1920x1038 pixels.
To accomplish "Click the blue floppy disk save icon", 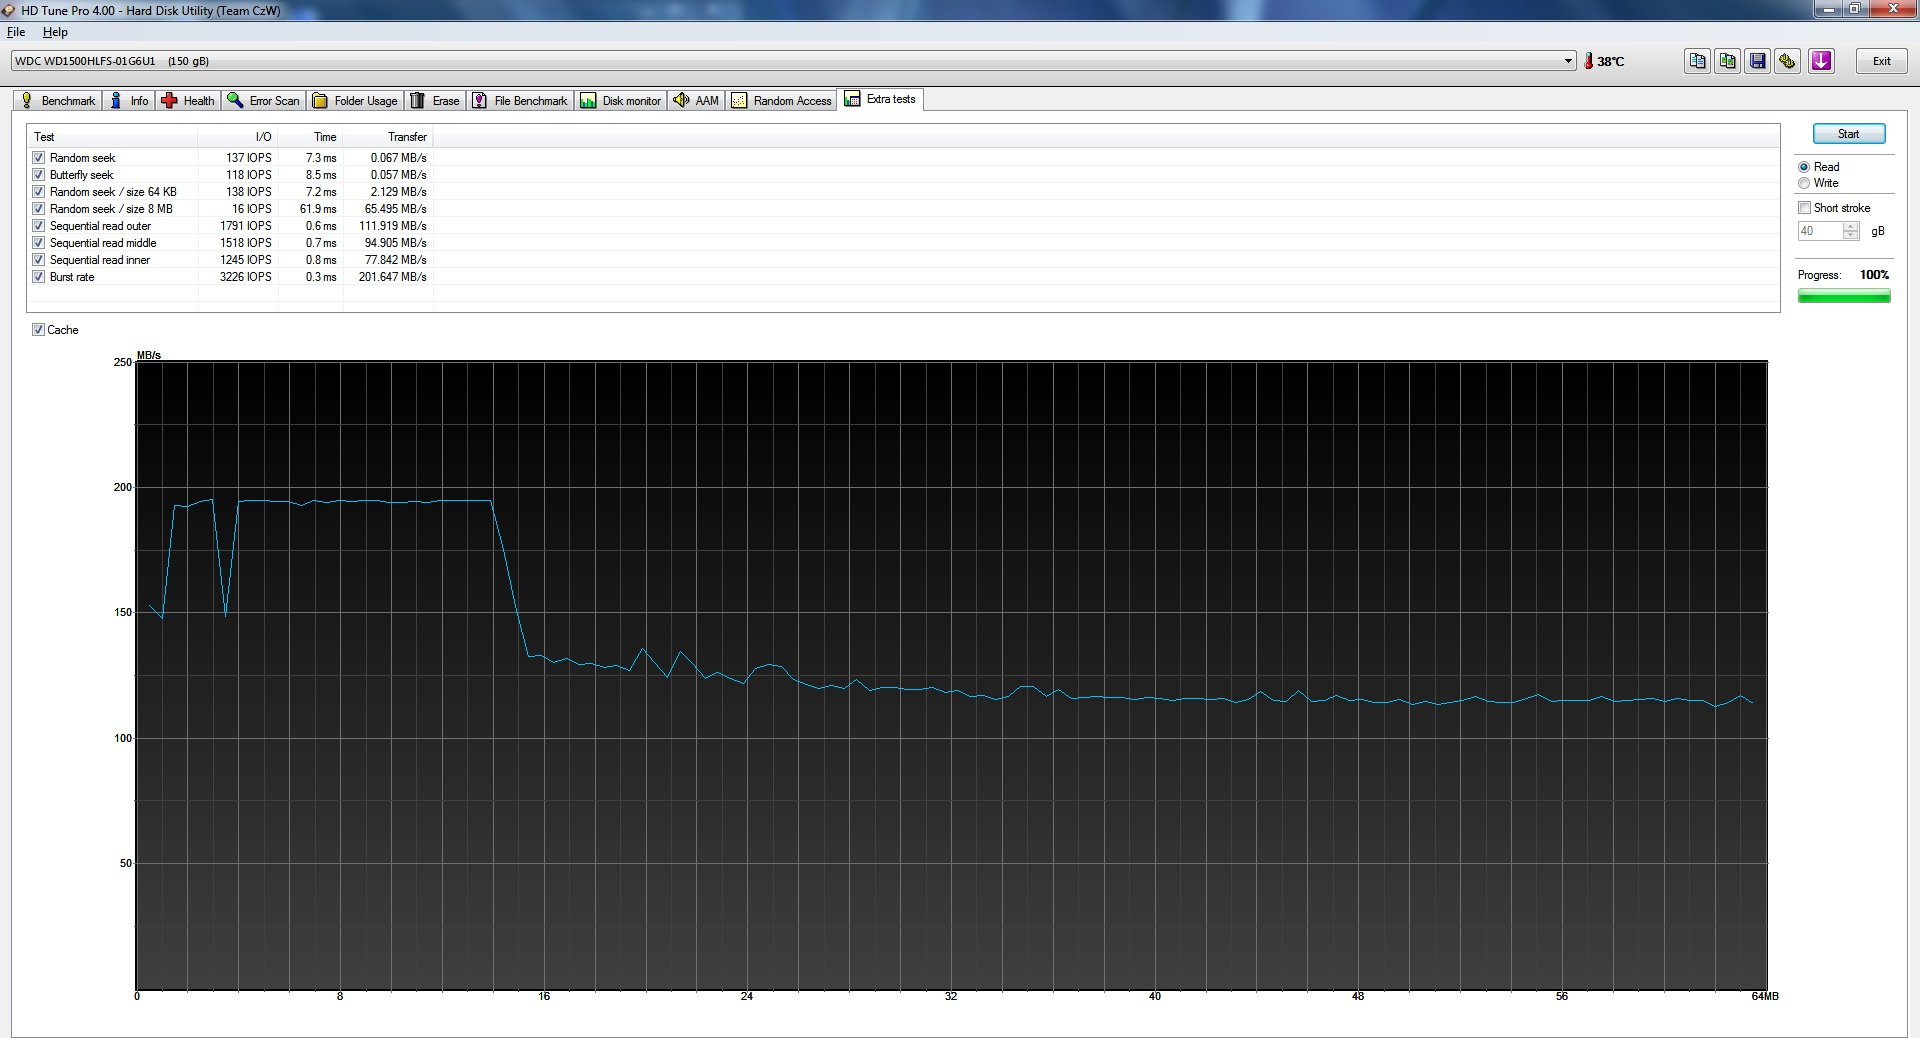I will pyautogui.click(x=1757, y=61).
